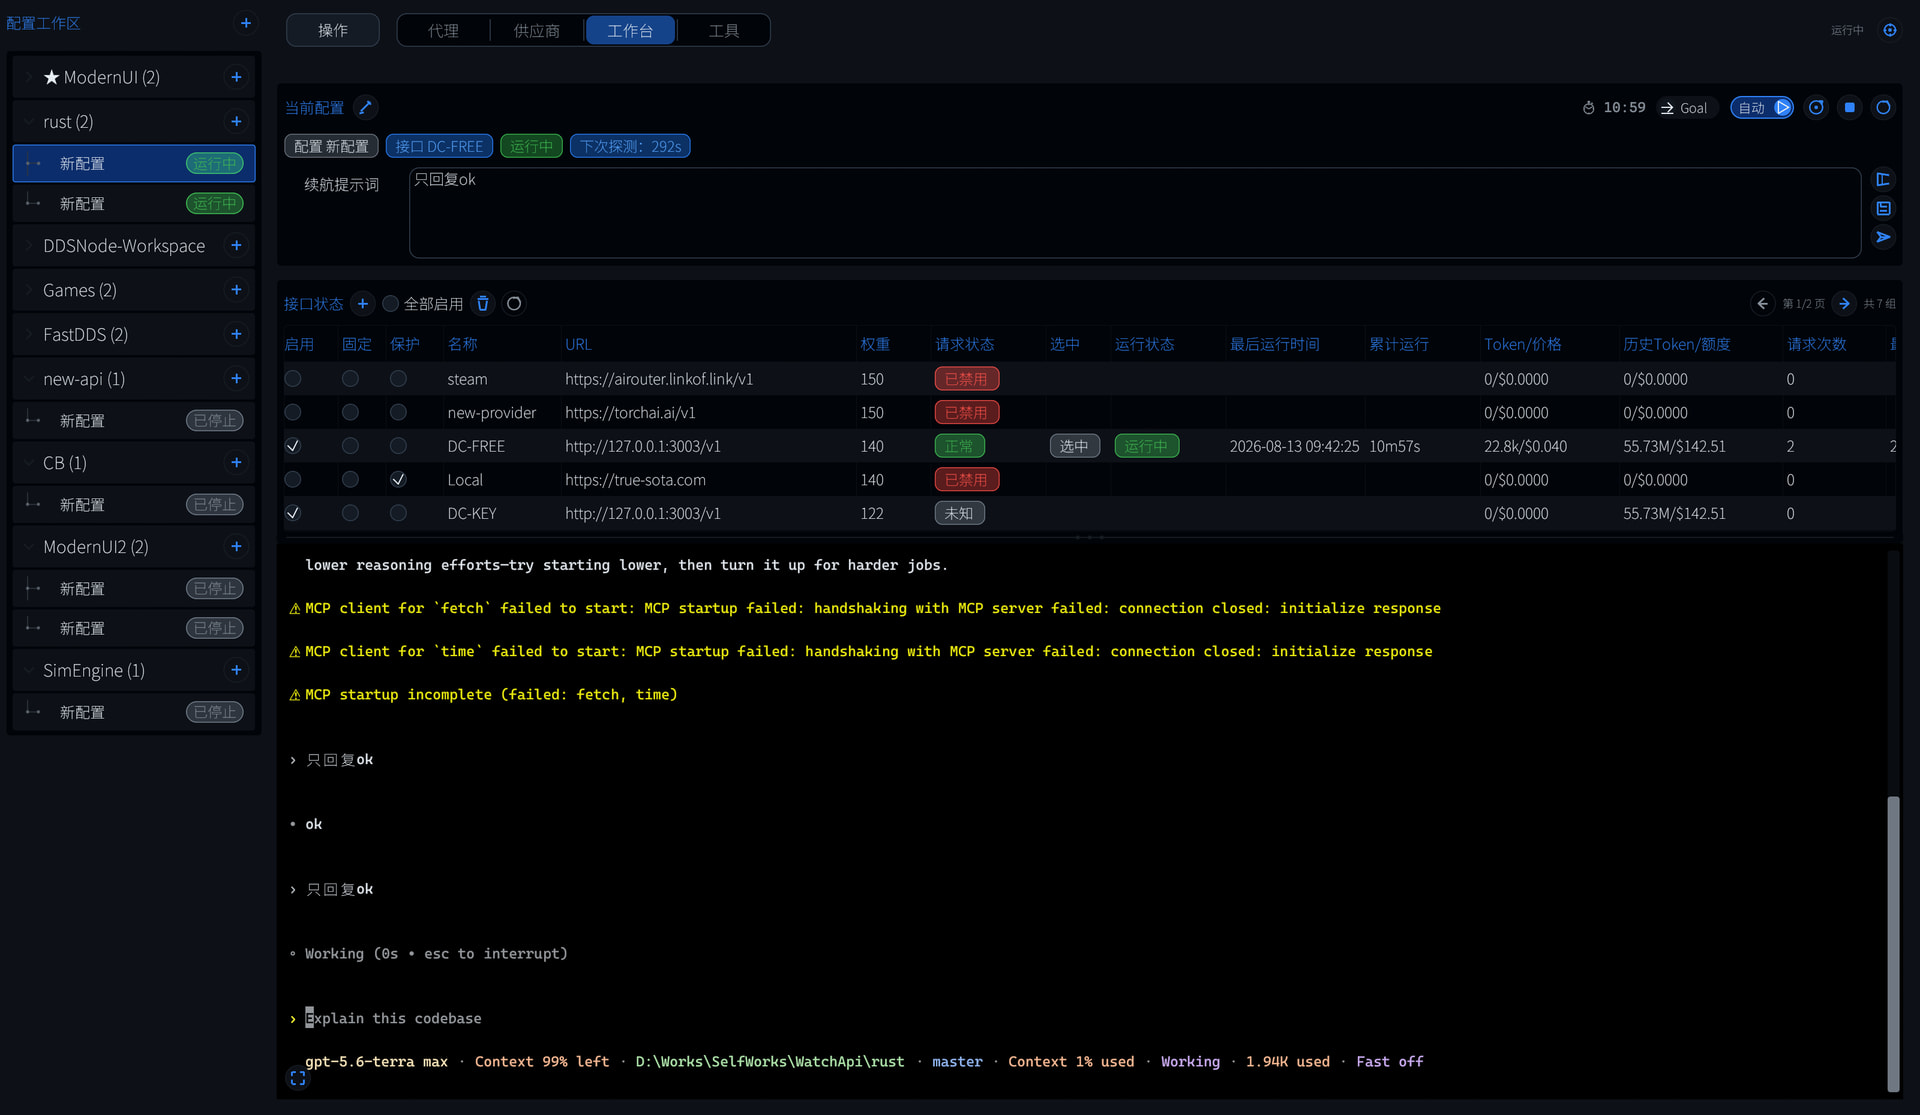Click the Goal arrow button

coord(1684,108)
